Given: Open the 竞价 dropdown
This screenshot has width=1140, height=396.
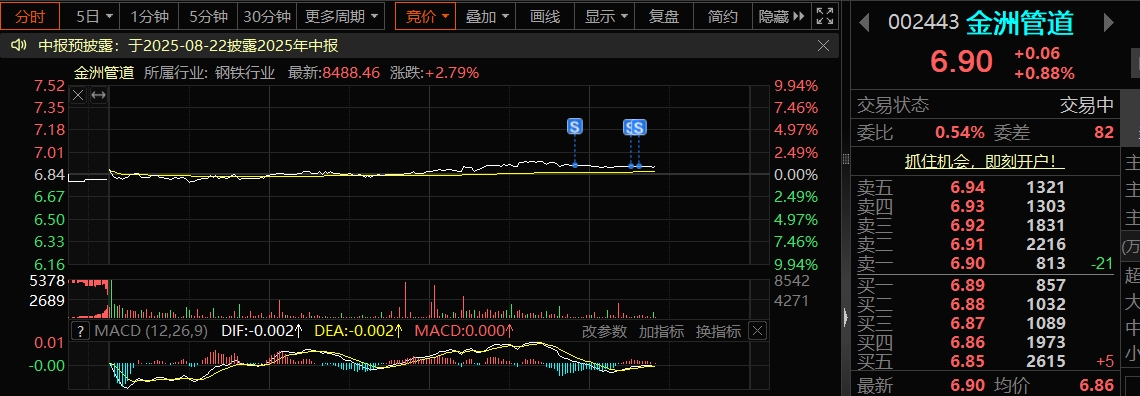Looking at the screenshot, I should 425,16.
